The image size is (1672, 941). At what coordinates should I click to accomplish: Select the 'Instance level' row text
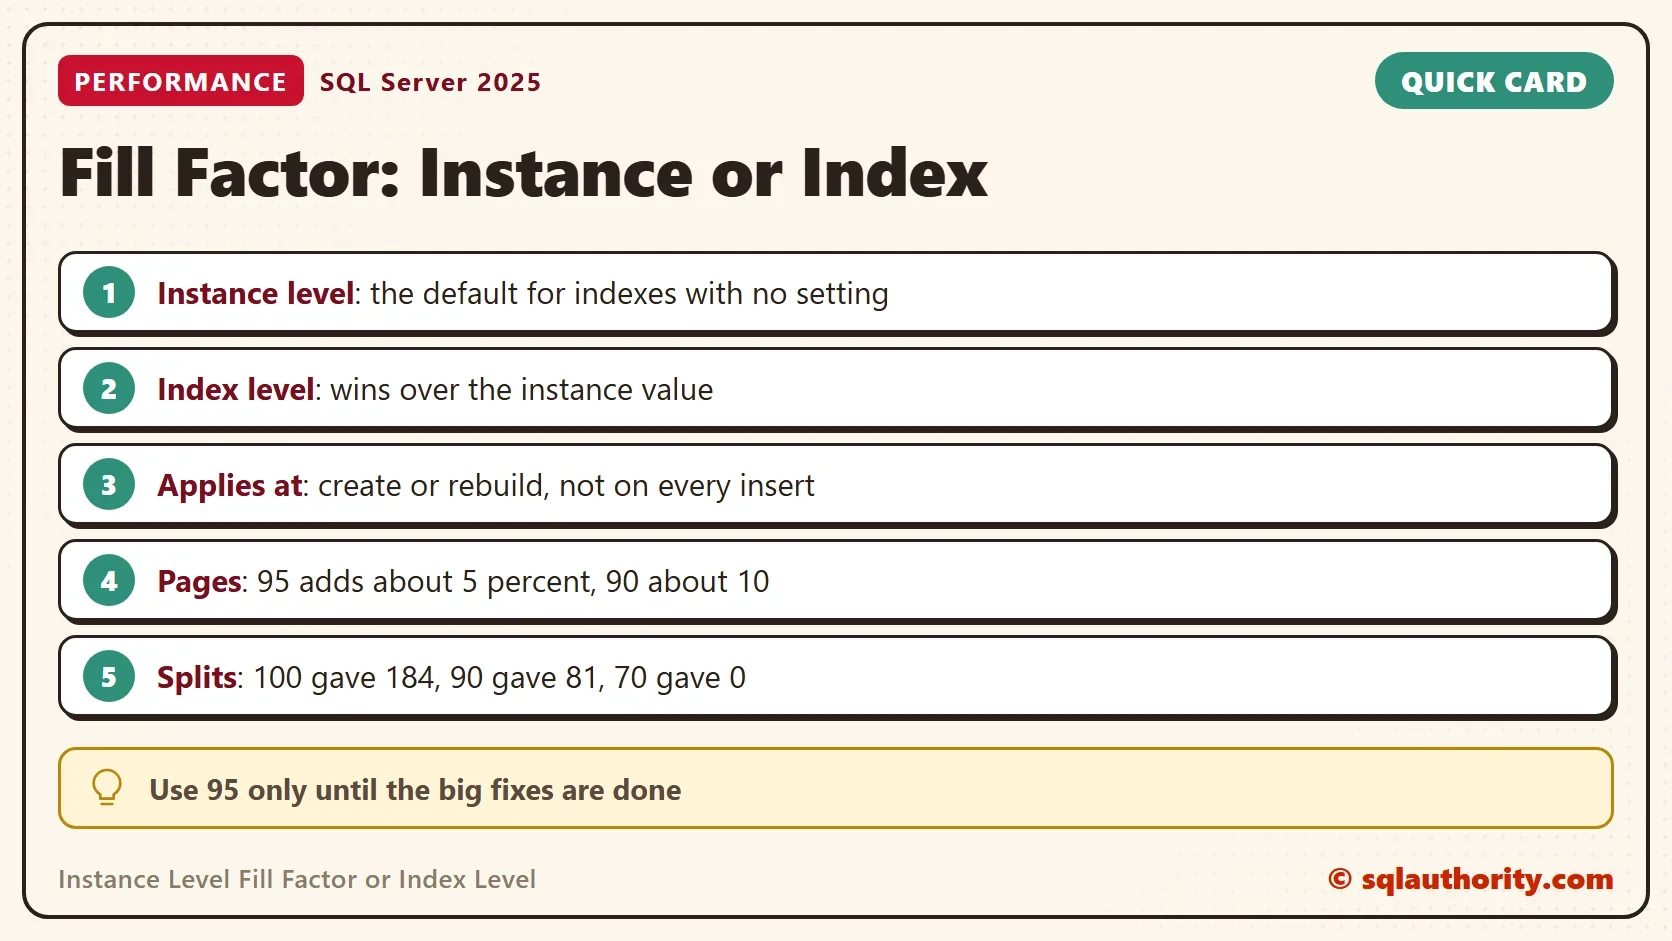[523, 293]
